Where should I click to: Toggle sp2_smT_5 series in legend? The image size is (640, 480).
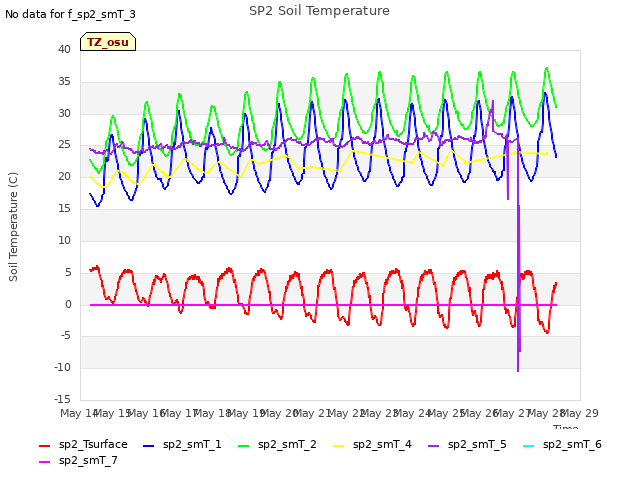[x=467, y=444]
